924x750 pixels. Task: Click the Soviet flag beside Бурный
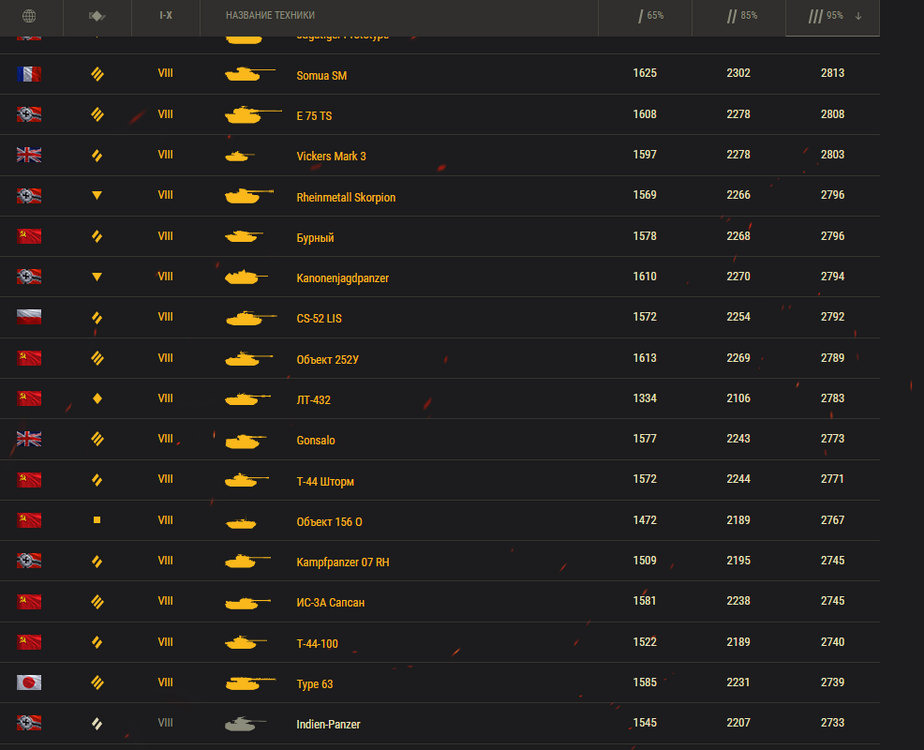click(x=29, y=236)
